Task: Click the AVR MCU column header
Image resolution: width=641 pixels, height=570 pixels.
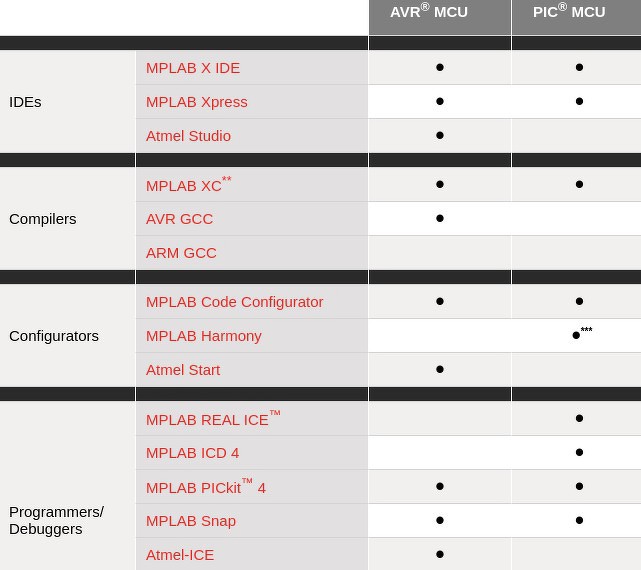Action: [440, 17]
